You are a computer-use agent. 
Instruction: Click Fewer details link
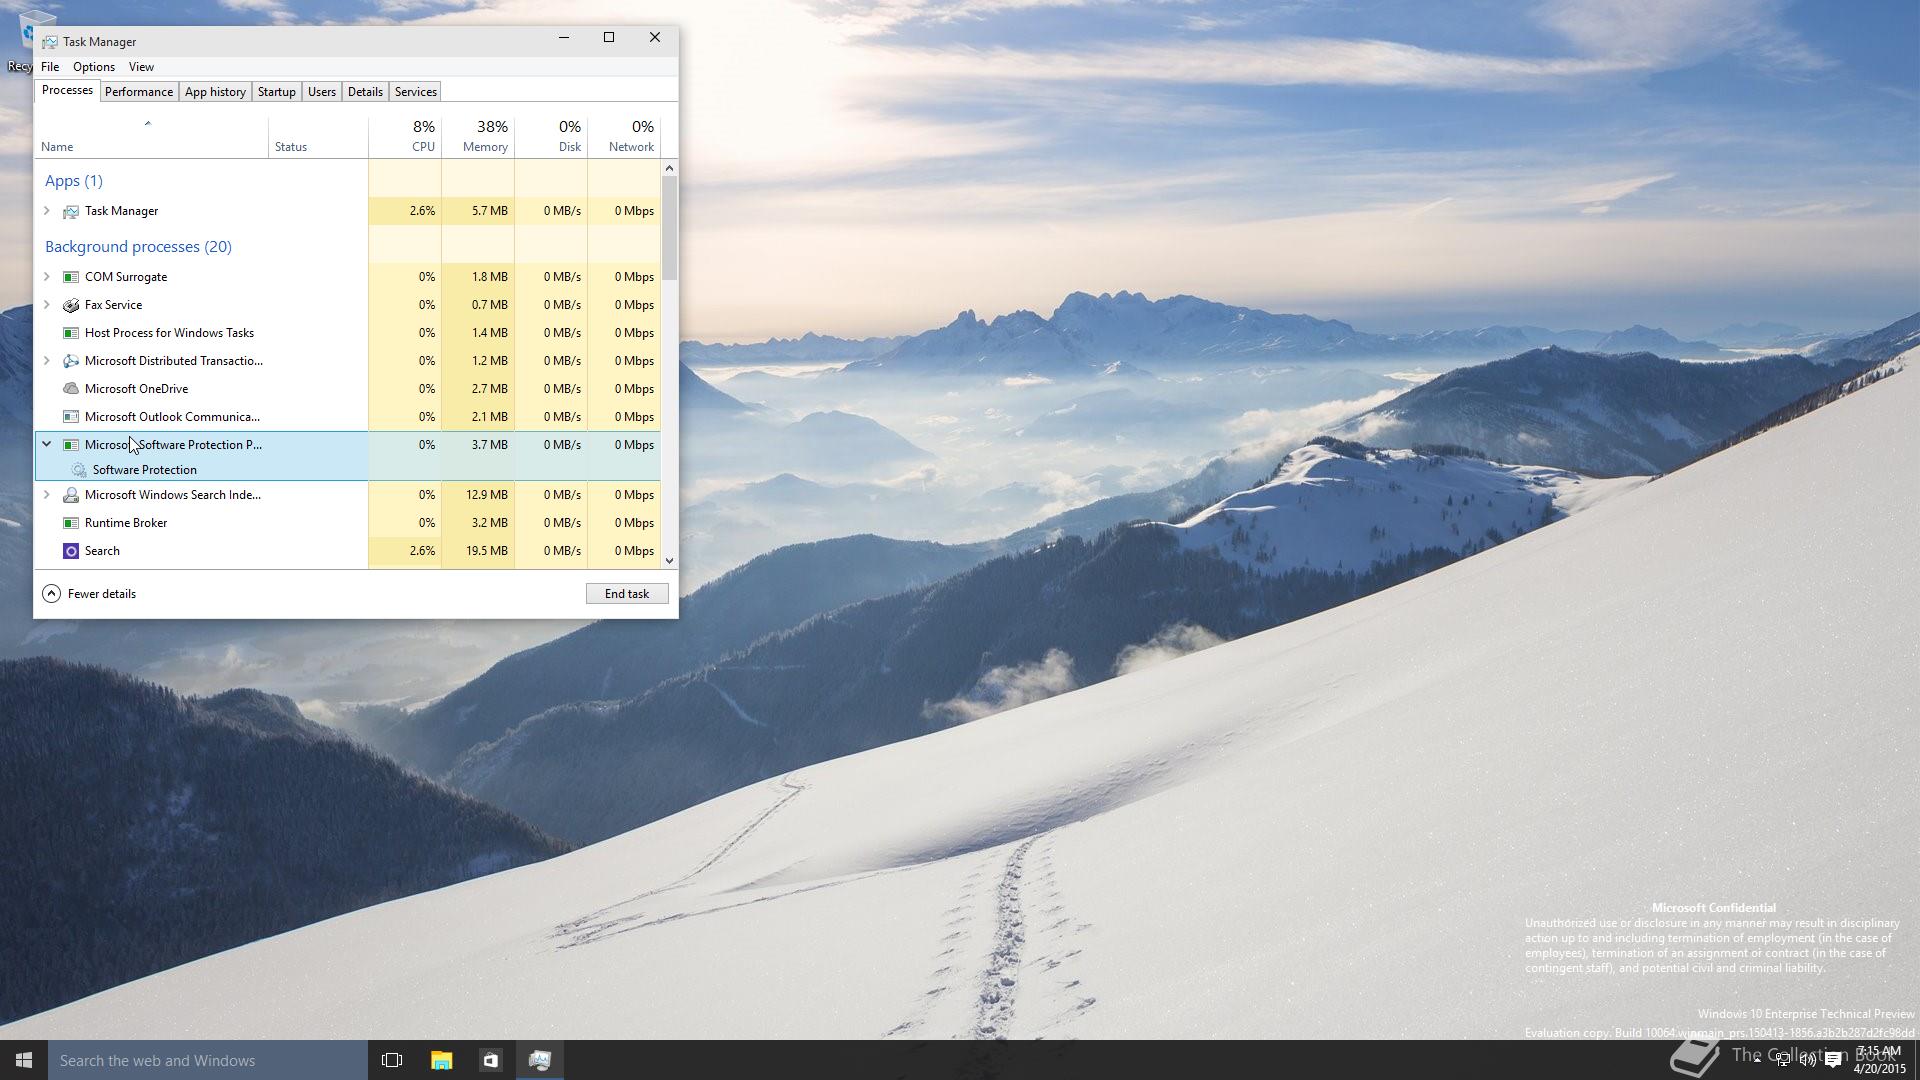(x=102, y=594)
